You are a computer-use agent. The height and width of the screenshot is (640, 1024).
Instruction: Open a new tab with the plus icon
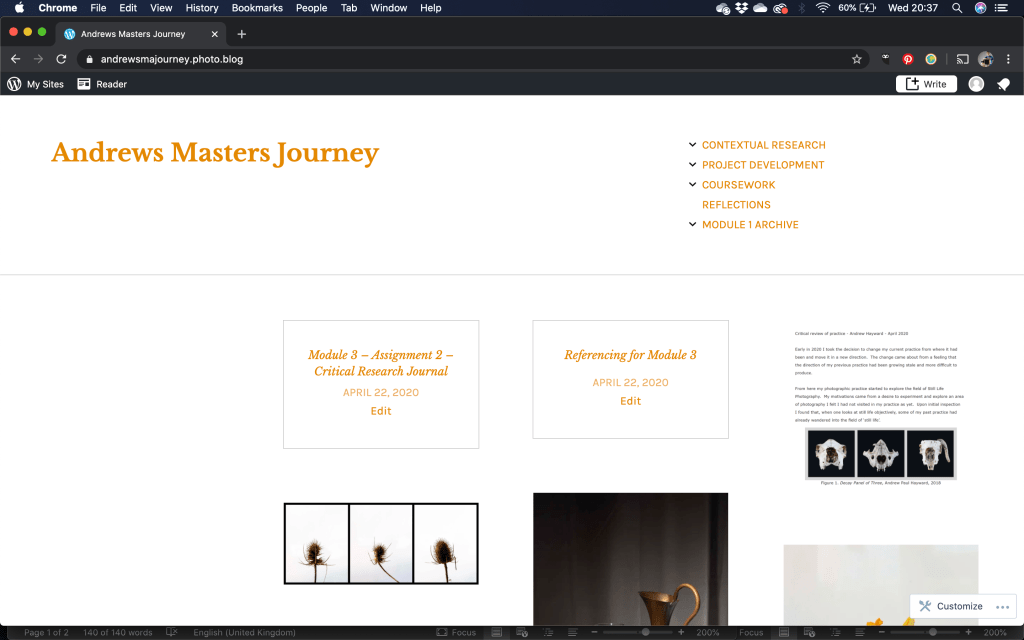pyautogui.click(x=241, y=34)
